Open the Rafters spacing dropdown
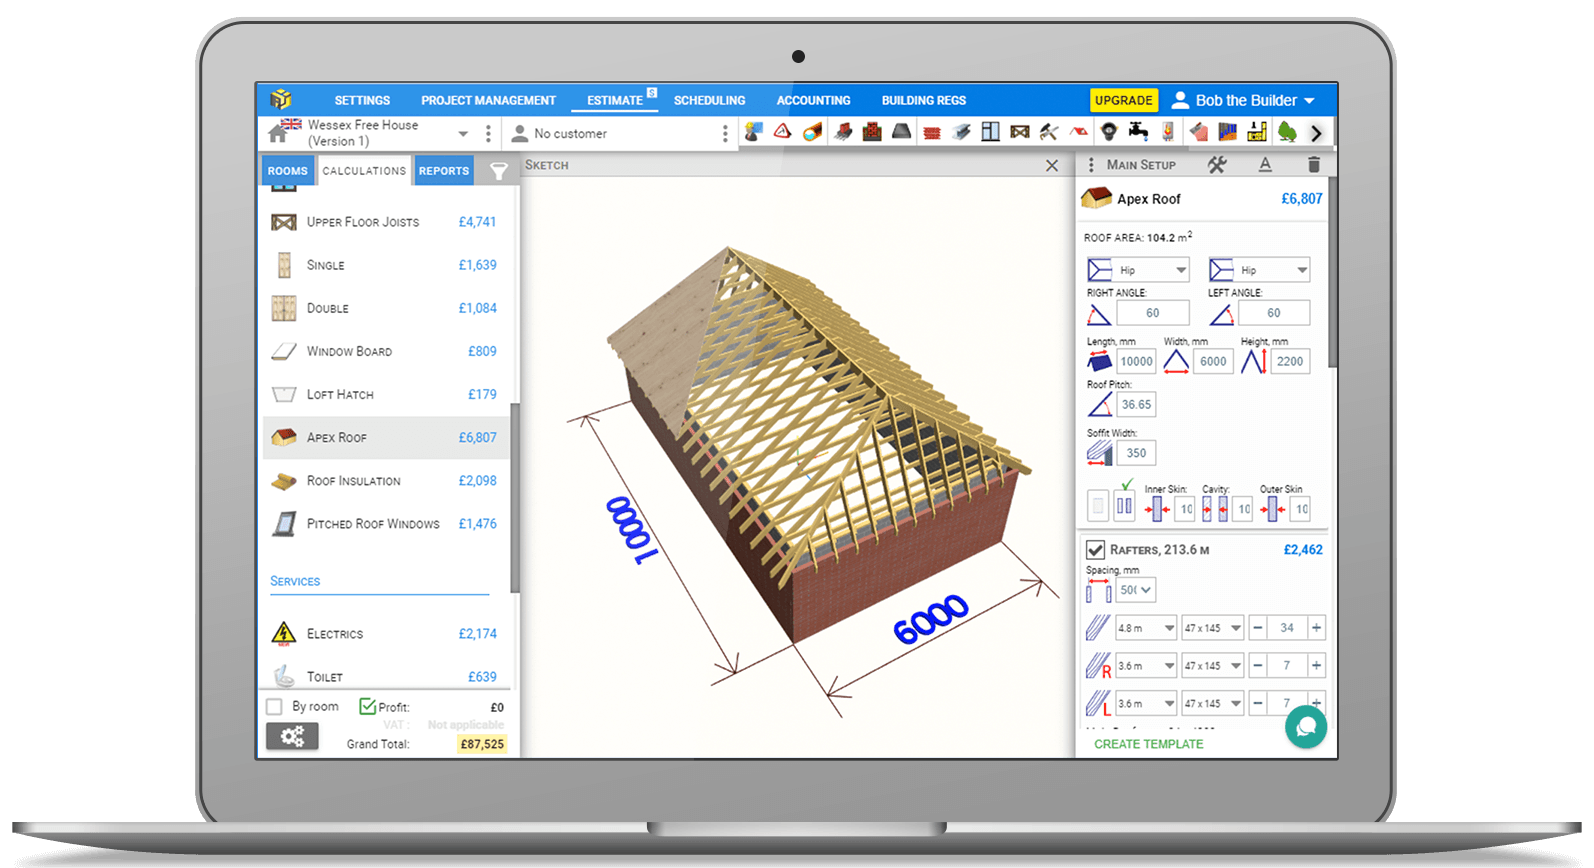Screen dimensions: 1594x868 click(1135, 590)
